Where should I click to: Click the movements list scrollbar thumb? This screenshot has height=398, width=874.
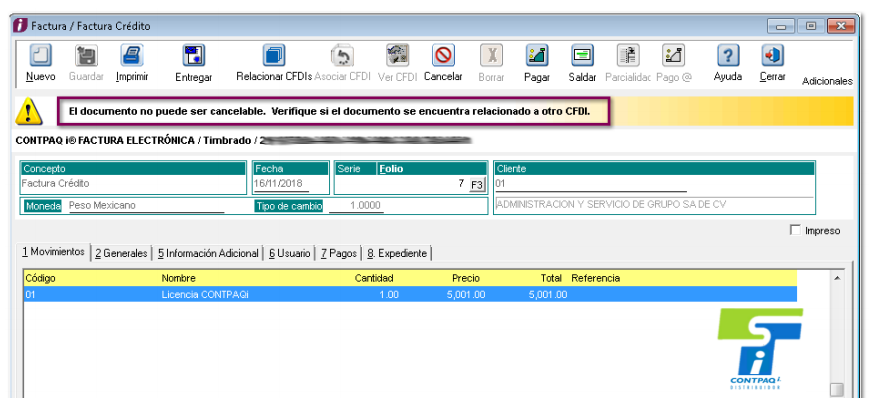coord(837,390)
